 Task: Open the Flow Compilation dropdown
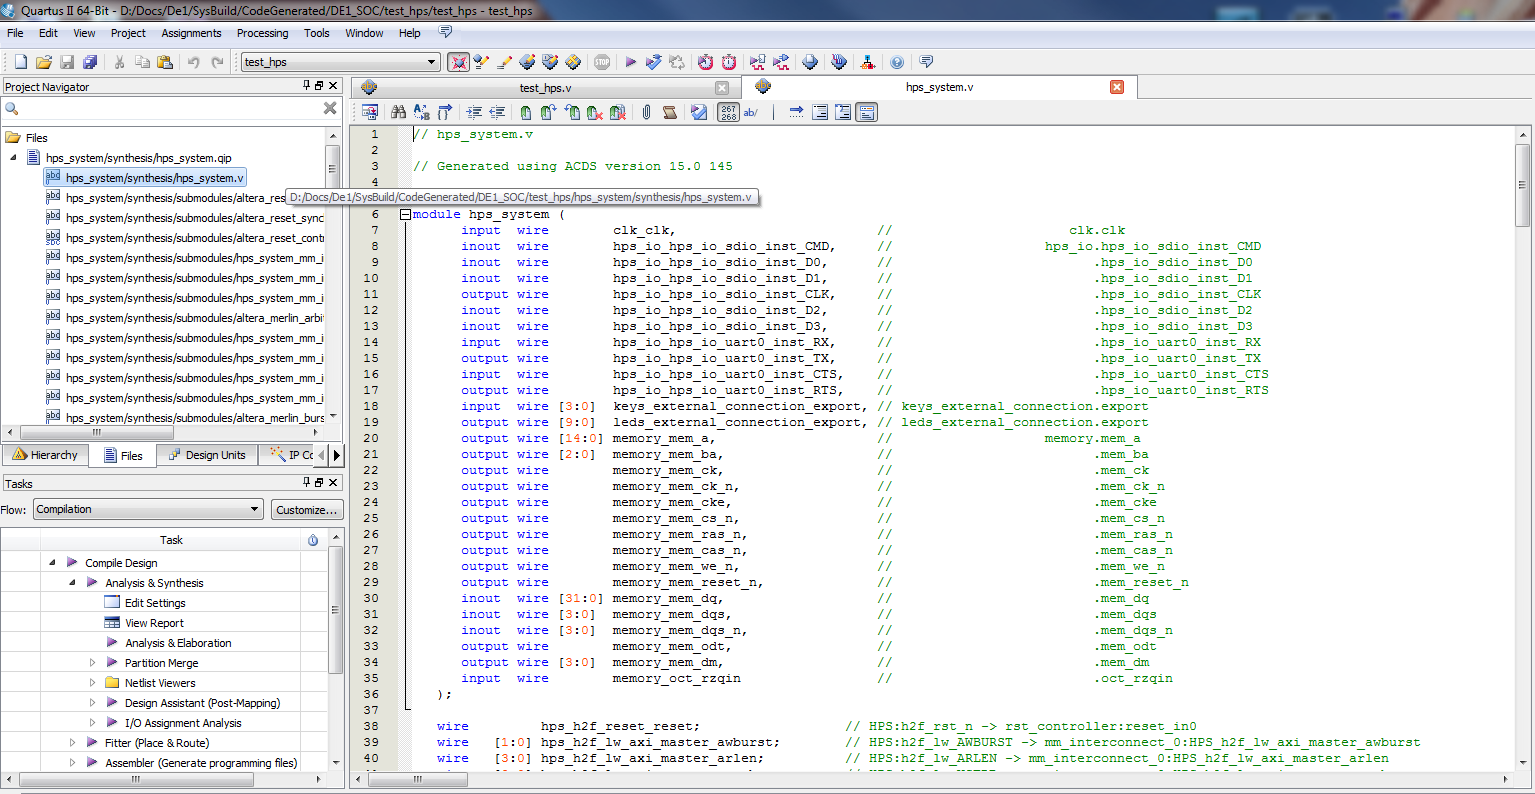[x=255, y=509]
